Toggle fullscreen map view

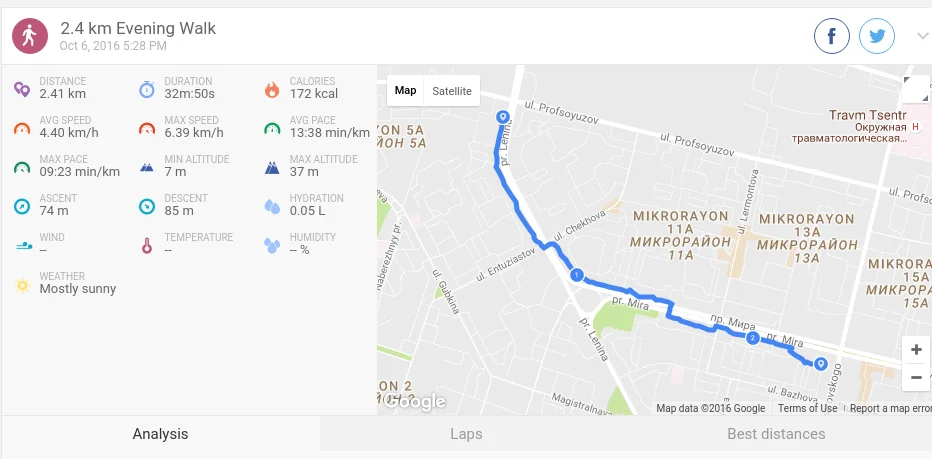coord(915,90)
